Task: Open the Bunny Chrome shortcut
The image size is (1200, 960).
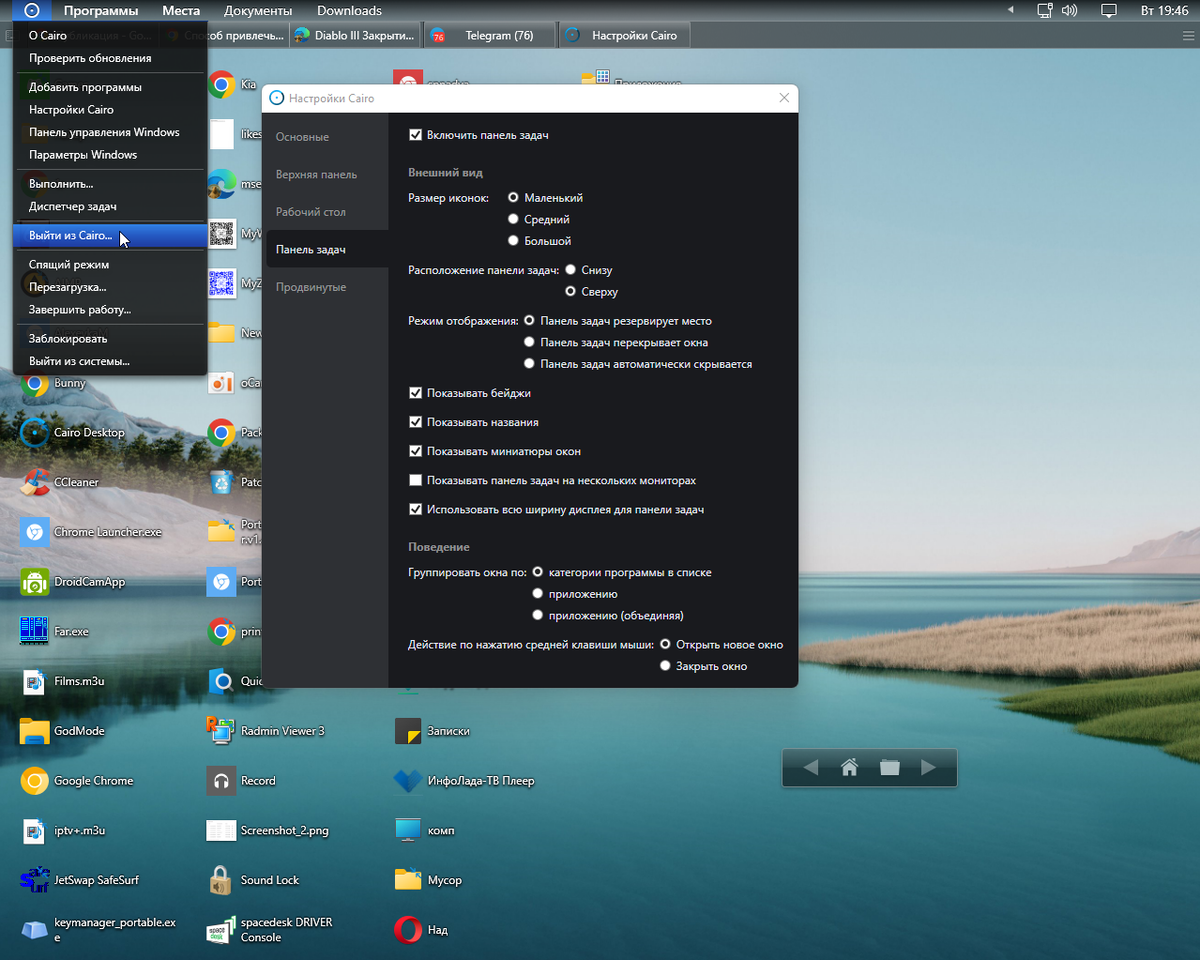Action: (x=35, y=383)
